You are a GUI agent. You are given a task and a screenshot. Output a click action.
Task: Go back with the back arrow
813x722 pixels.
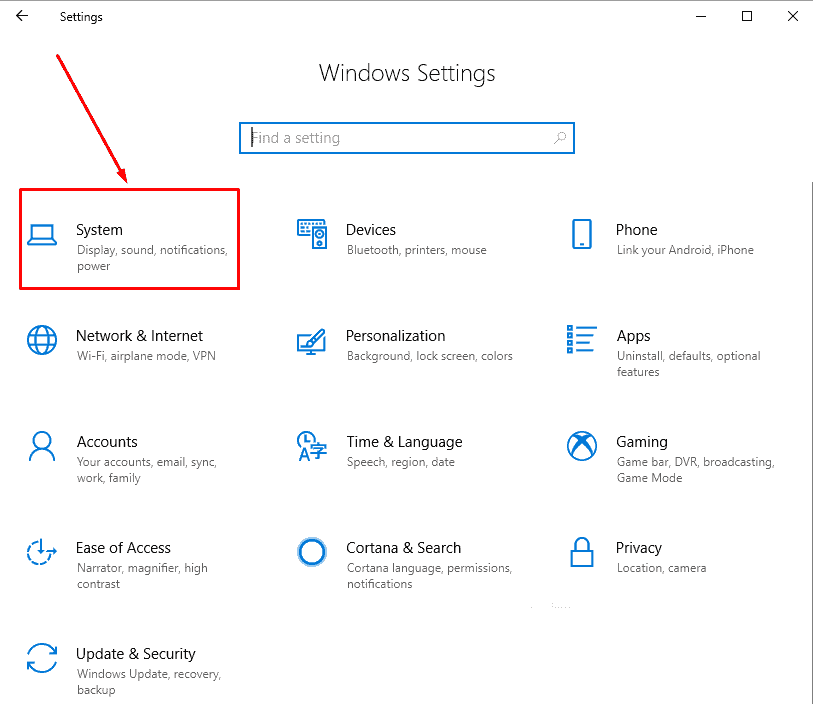tap(22, 16)
